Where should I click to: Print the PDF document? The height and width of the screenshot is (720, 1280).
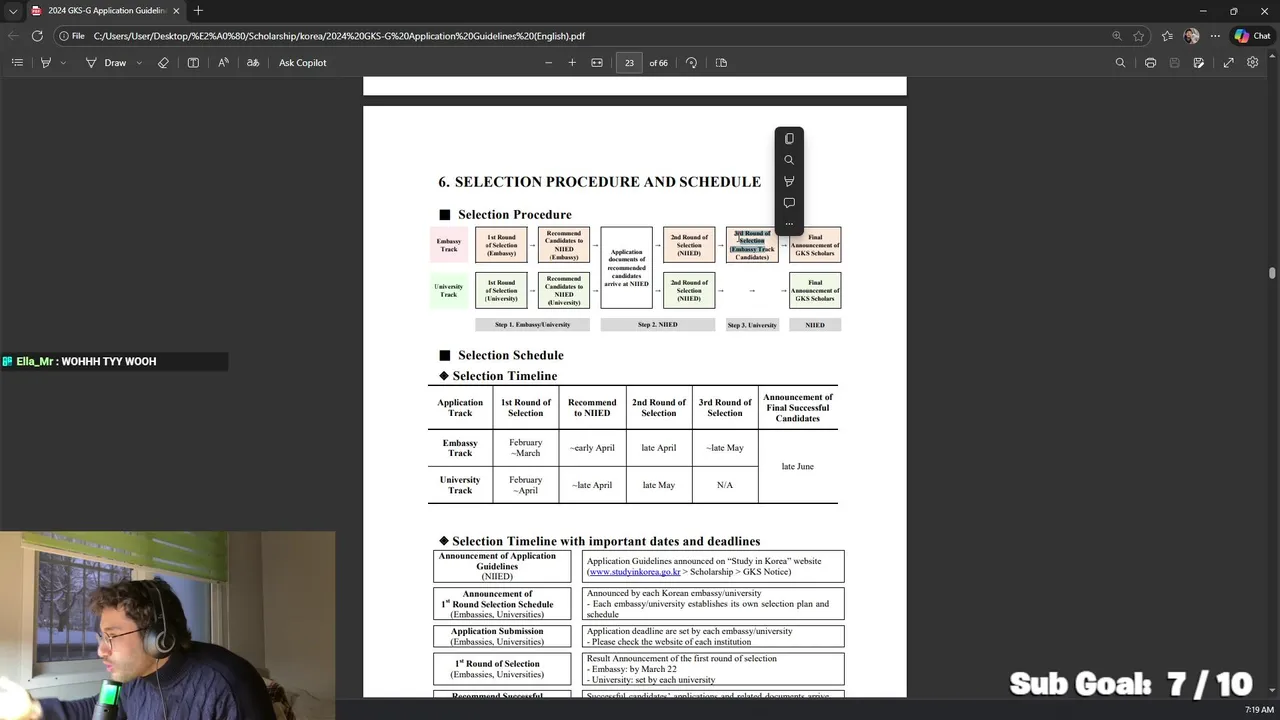(1150, 62)
